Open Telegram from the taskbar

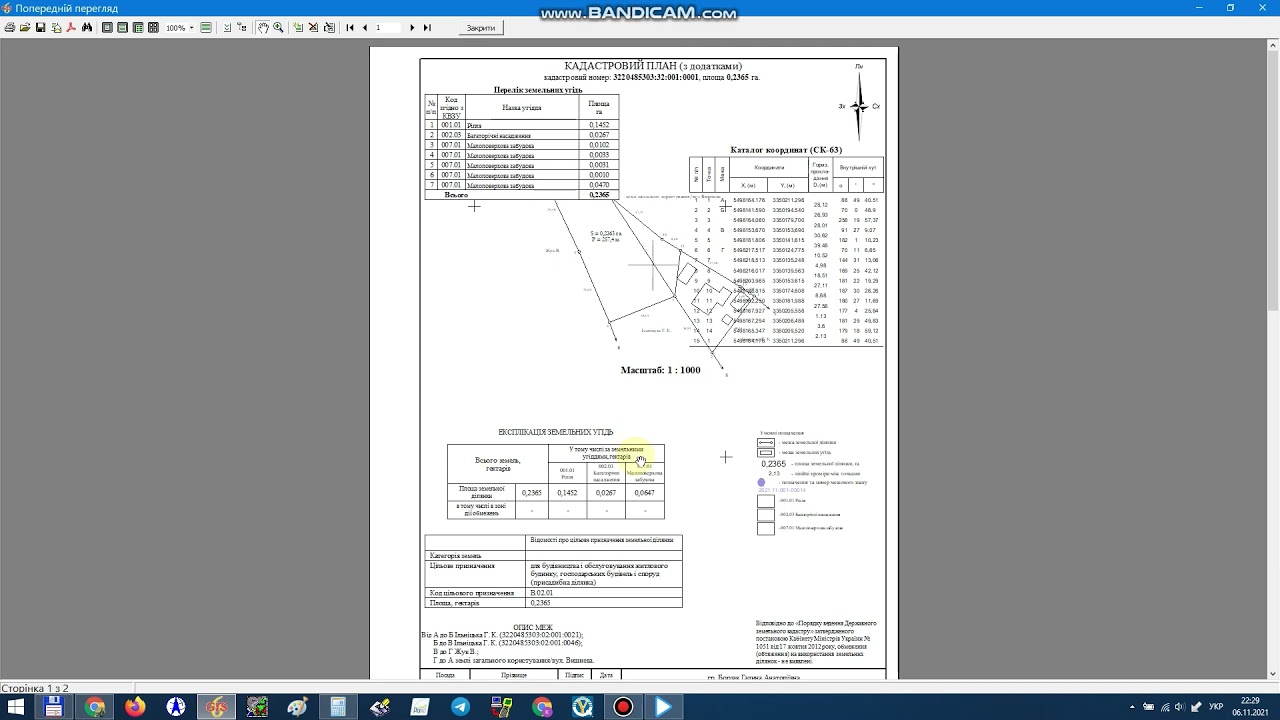click(460, 707)
